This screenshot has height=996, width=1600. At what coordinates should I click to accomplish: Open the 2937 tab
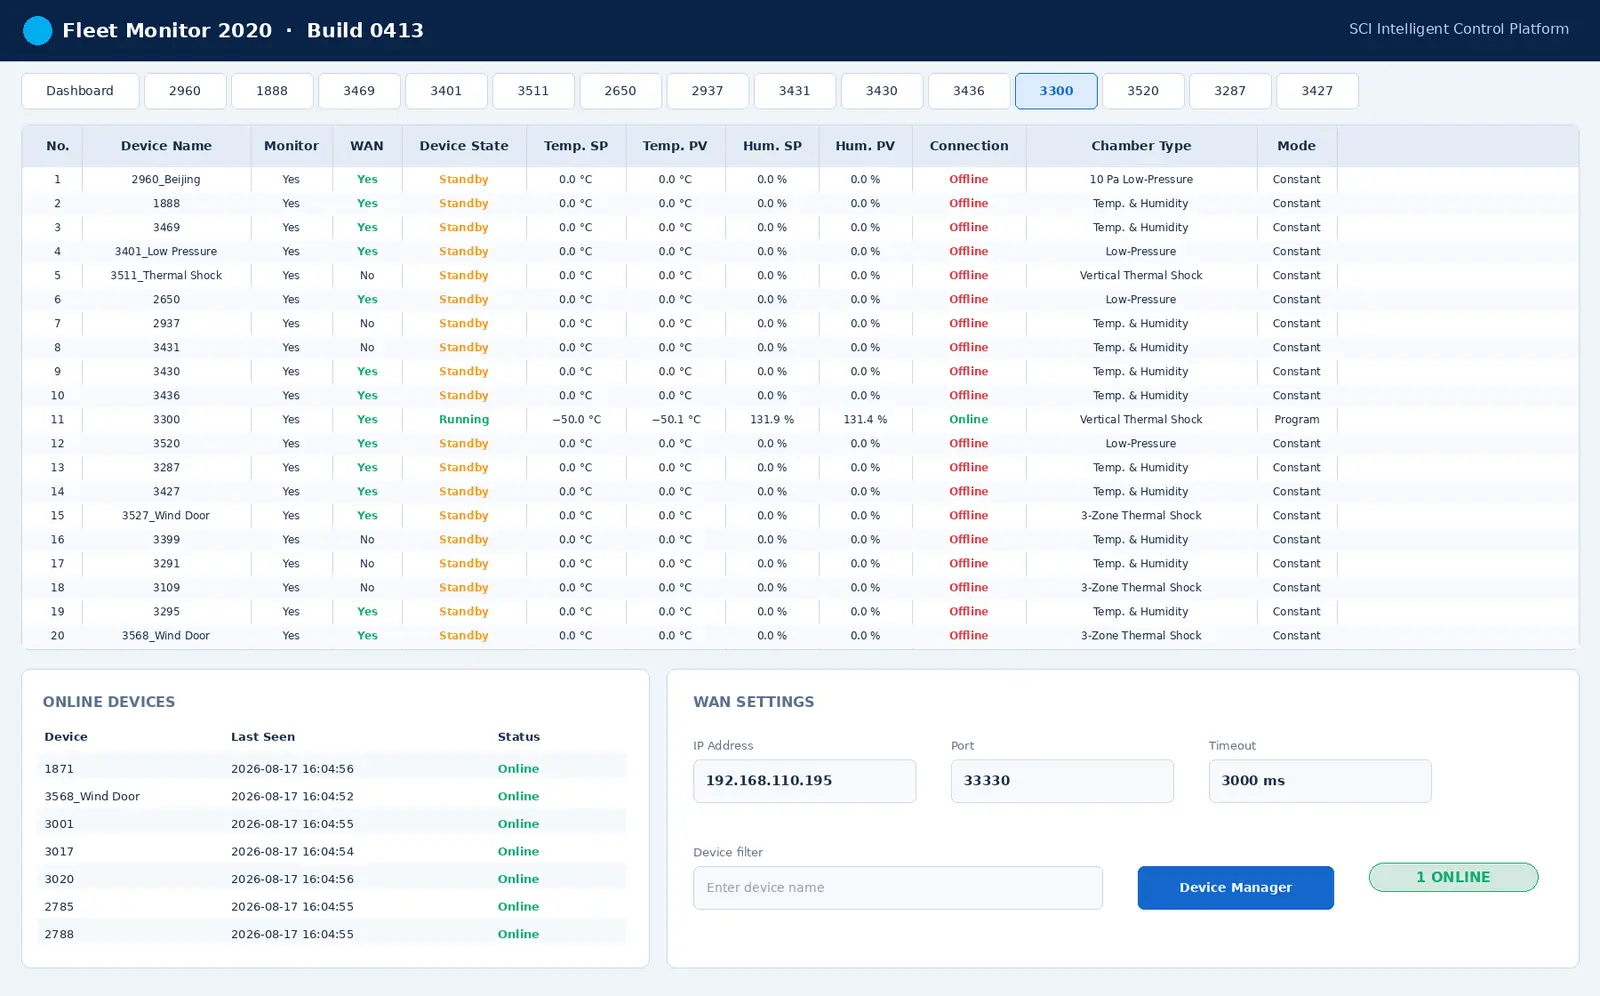pos(707,91)
